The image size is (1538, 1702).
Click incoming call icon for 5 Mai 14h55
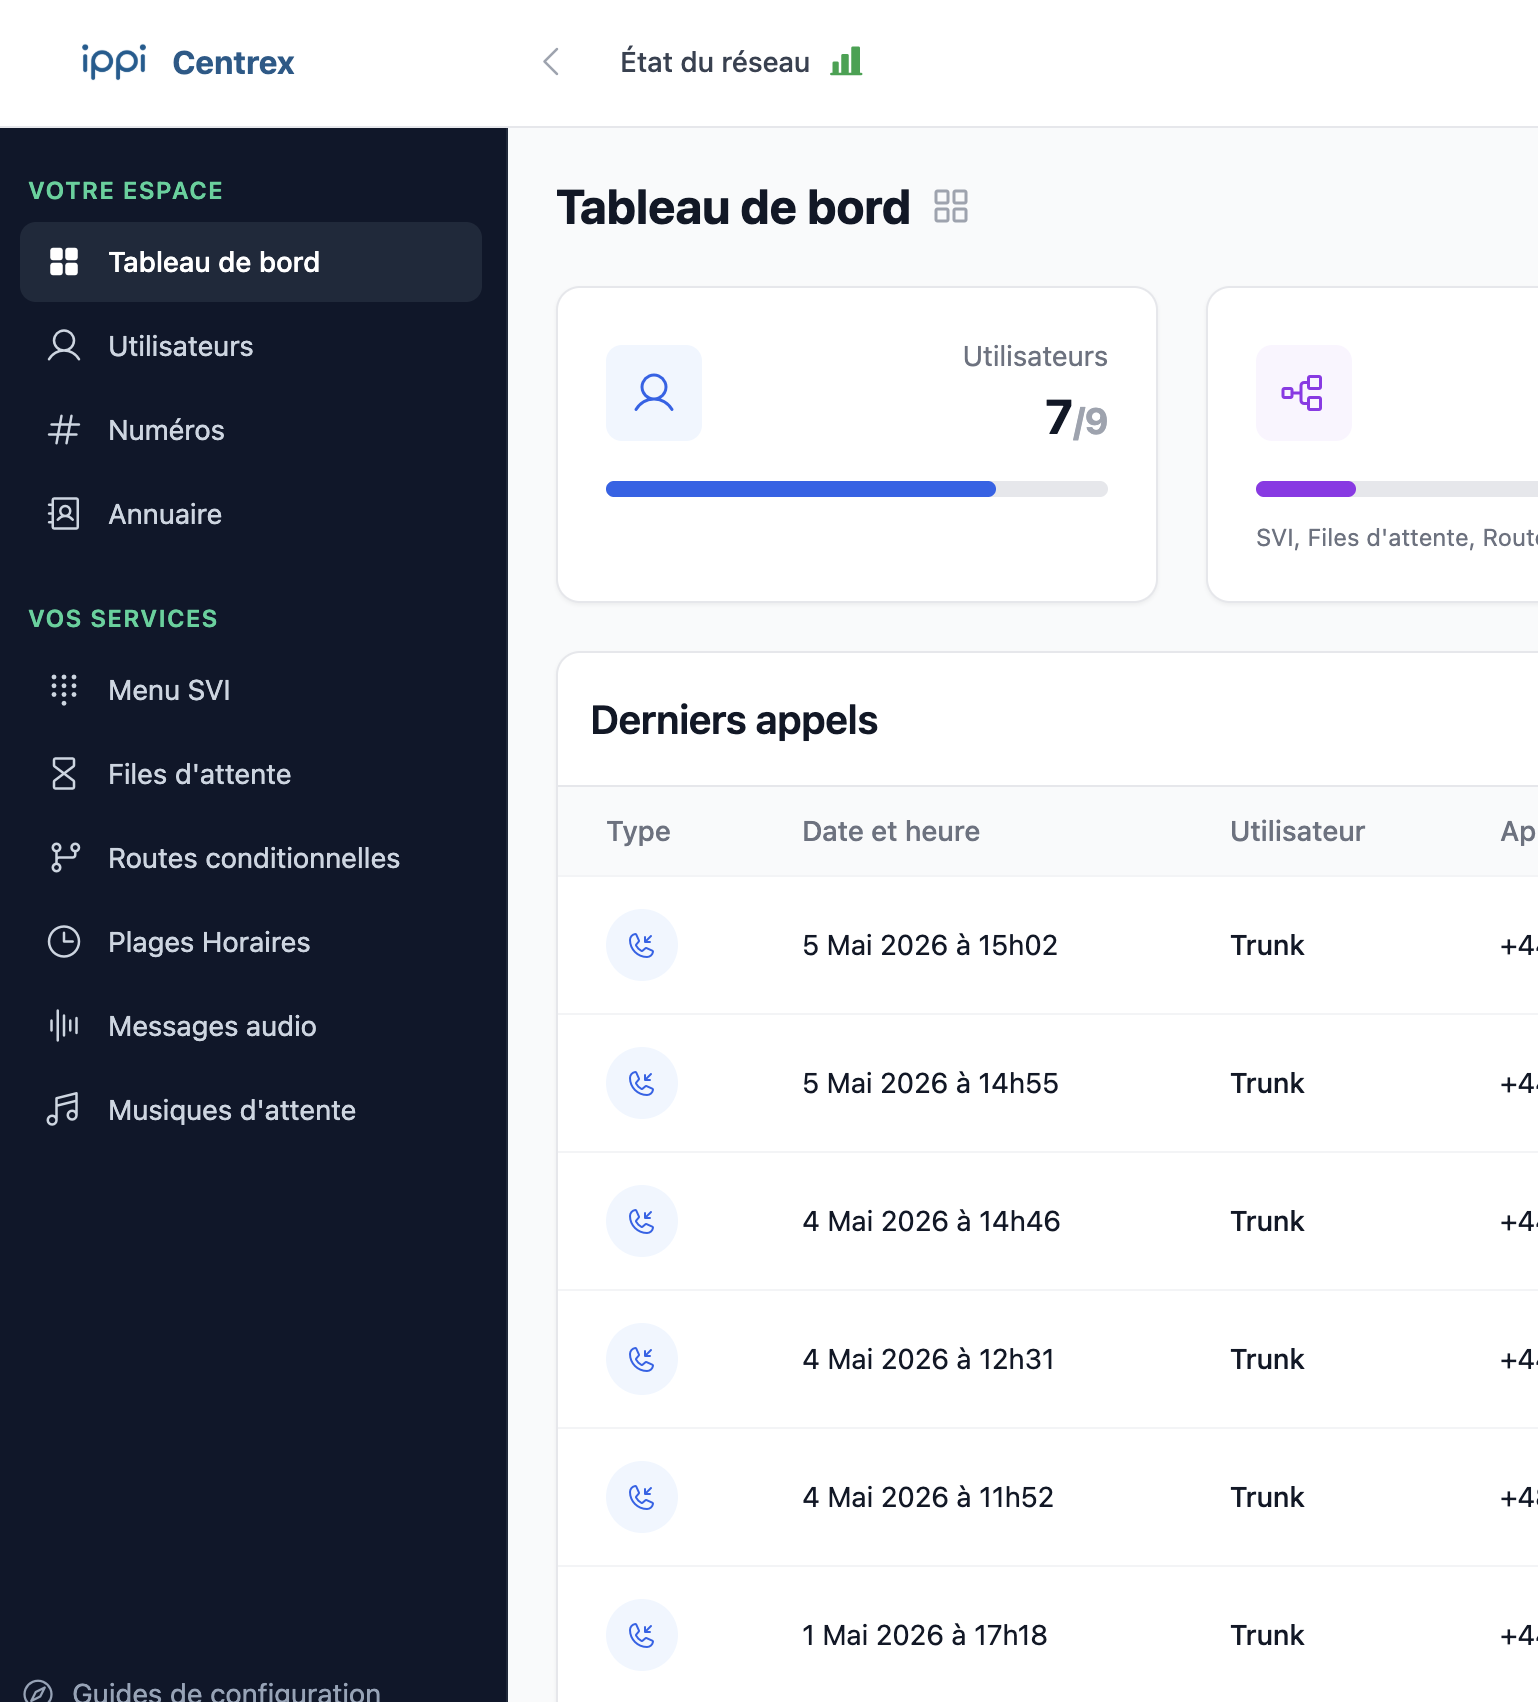click(x=642, y=1083)
